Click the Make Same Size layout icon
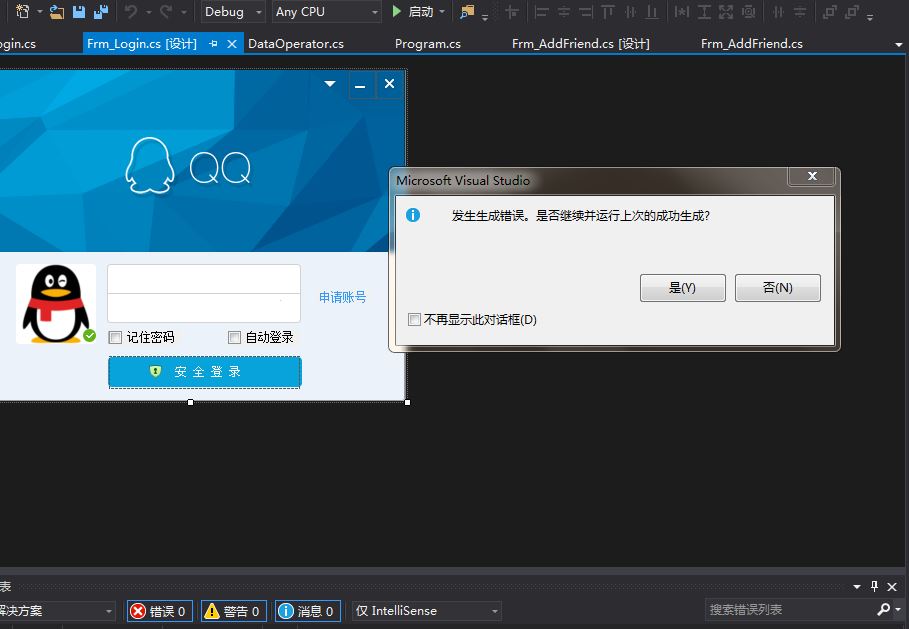This screenshot has height=629, width=909. click(726, 12)
